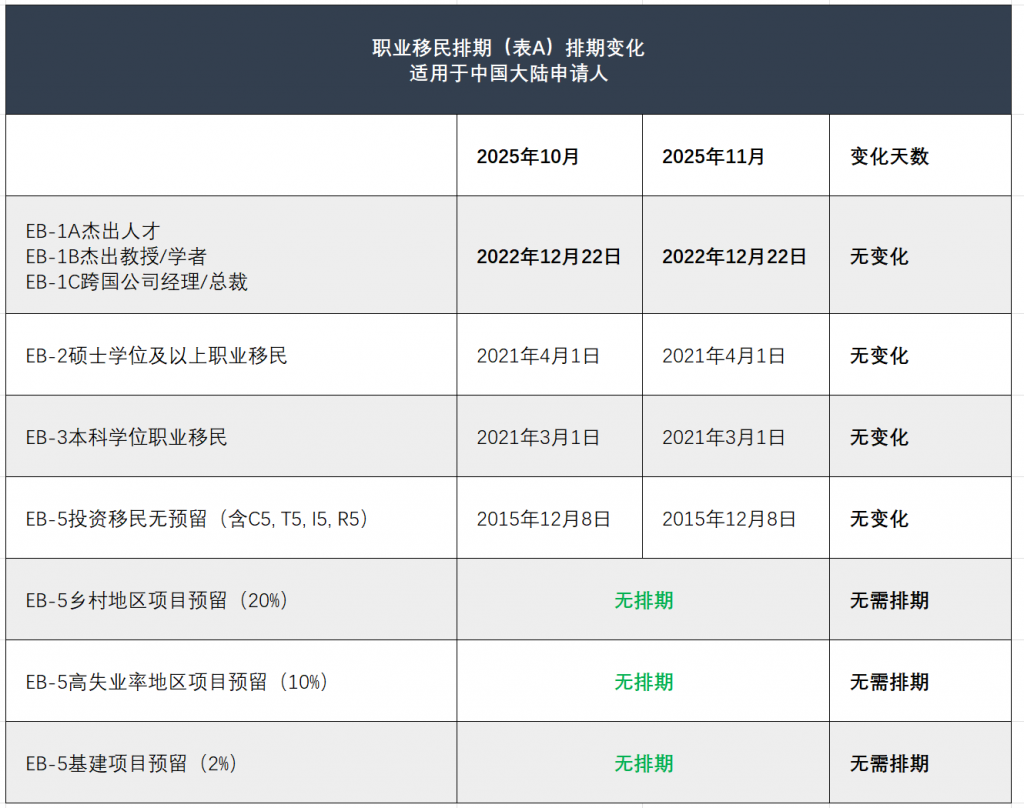1024x808 pixels.
Task: Click green 无排期 in the 基建项目 row
Action: click(643, 764)
